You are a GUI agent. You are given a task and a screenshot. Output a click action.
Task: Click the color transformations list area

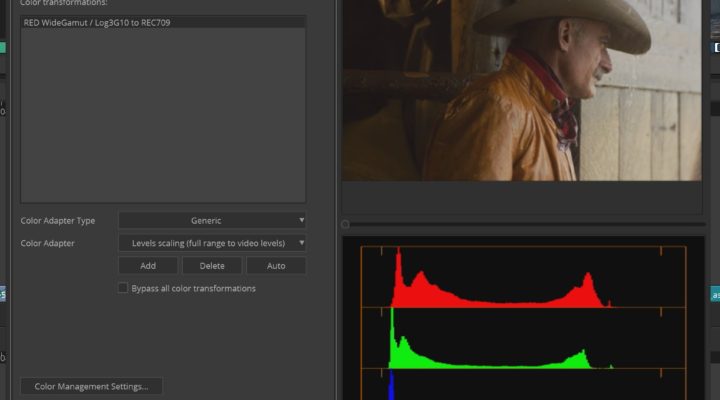point(163,109)
